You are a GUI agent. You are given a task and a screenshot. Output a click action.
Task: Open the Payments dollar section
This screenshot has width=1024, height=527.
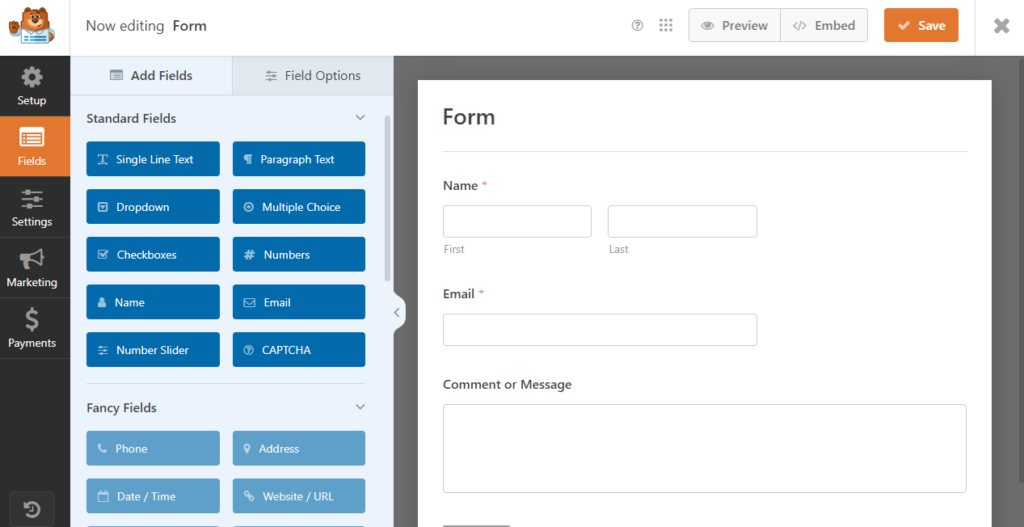[32, 328]
